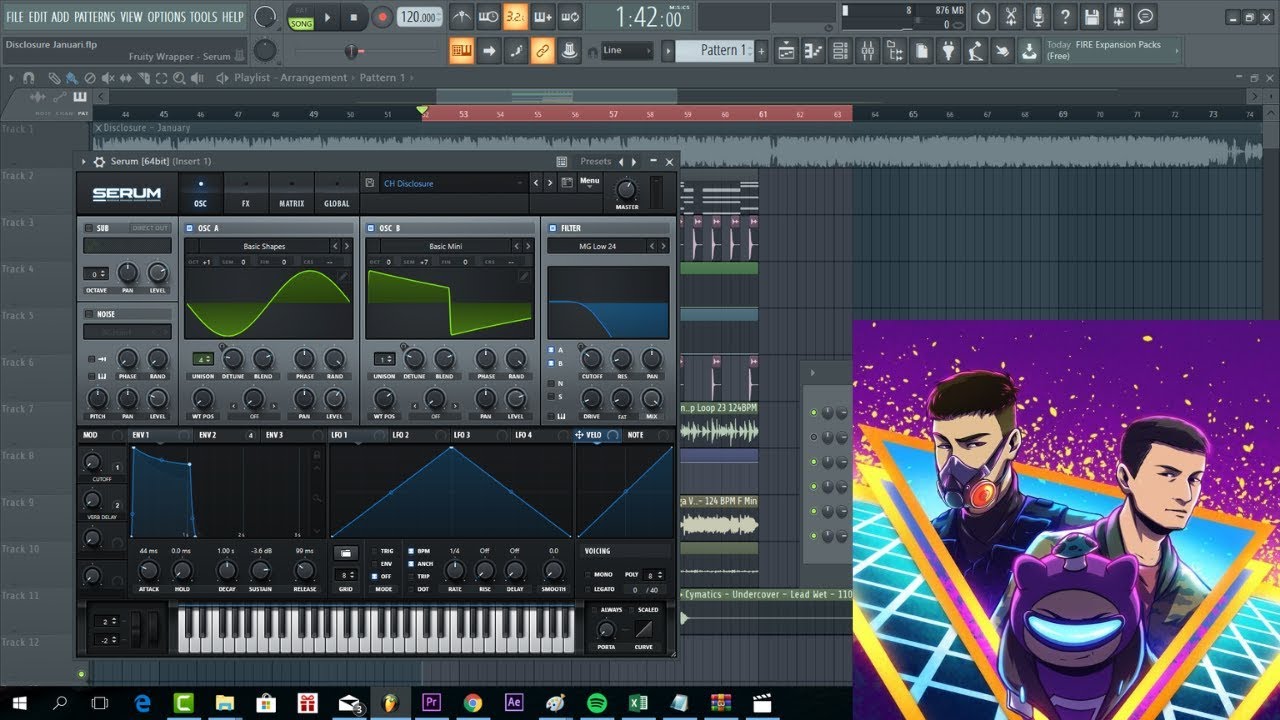Toggle filter routing for oscillator A
The image size is (1280, 720).
click(551, 350)
